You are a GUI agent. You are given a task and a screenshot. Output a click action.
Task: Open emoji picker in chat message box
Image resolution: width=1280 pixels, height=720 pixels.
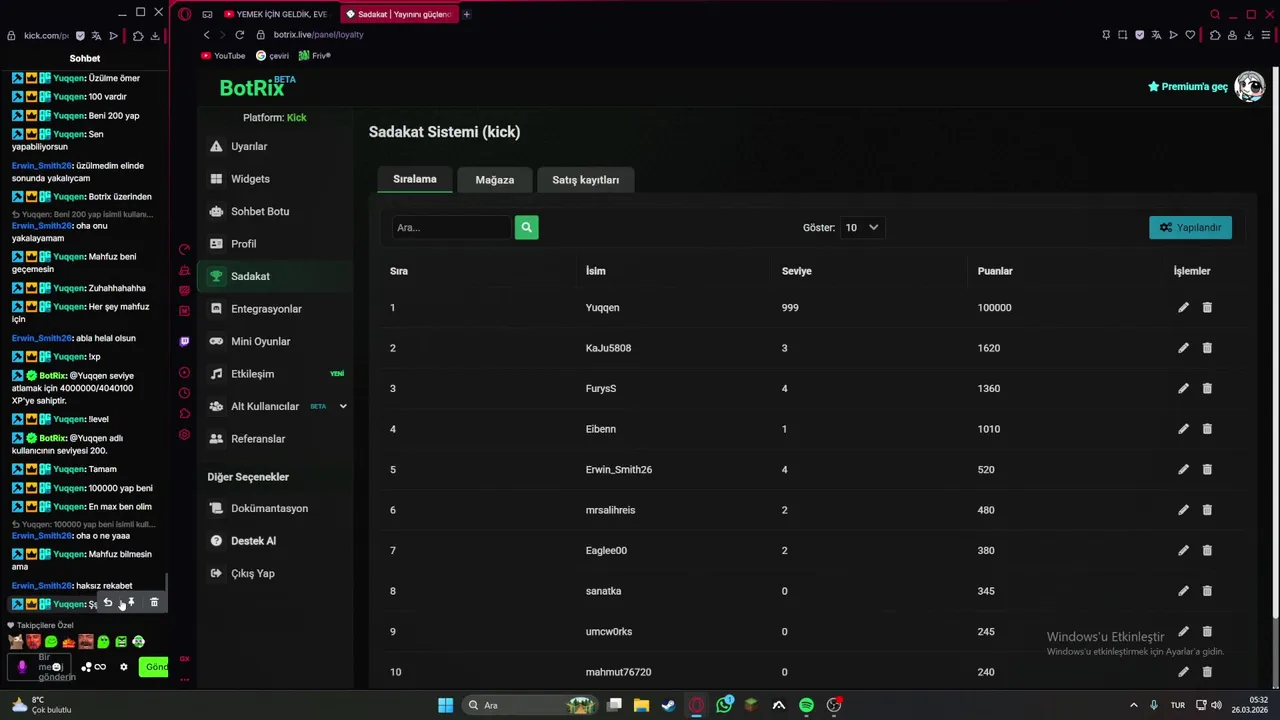(57, 667)
